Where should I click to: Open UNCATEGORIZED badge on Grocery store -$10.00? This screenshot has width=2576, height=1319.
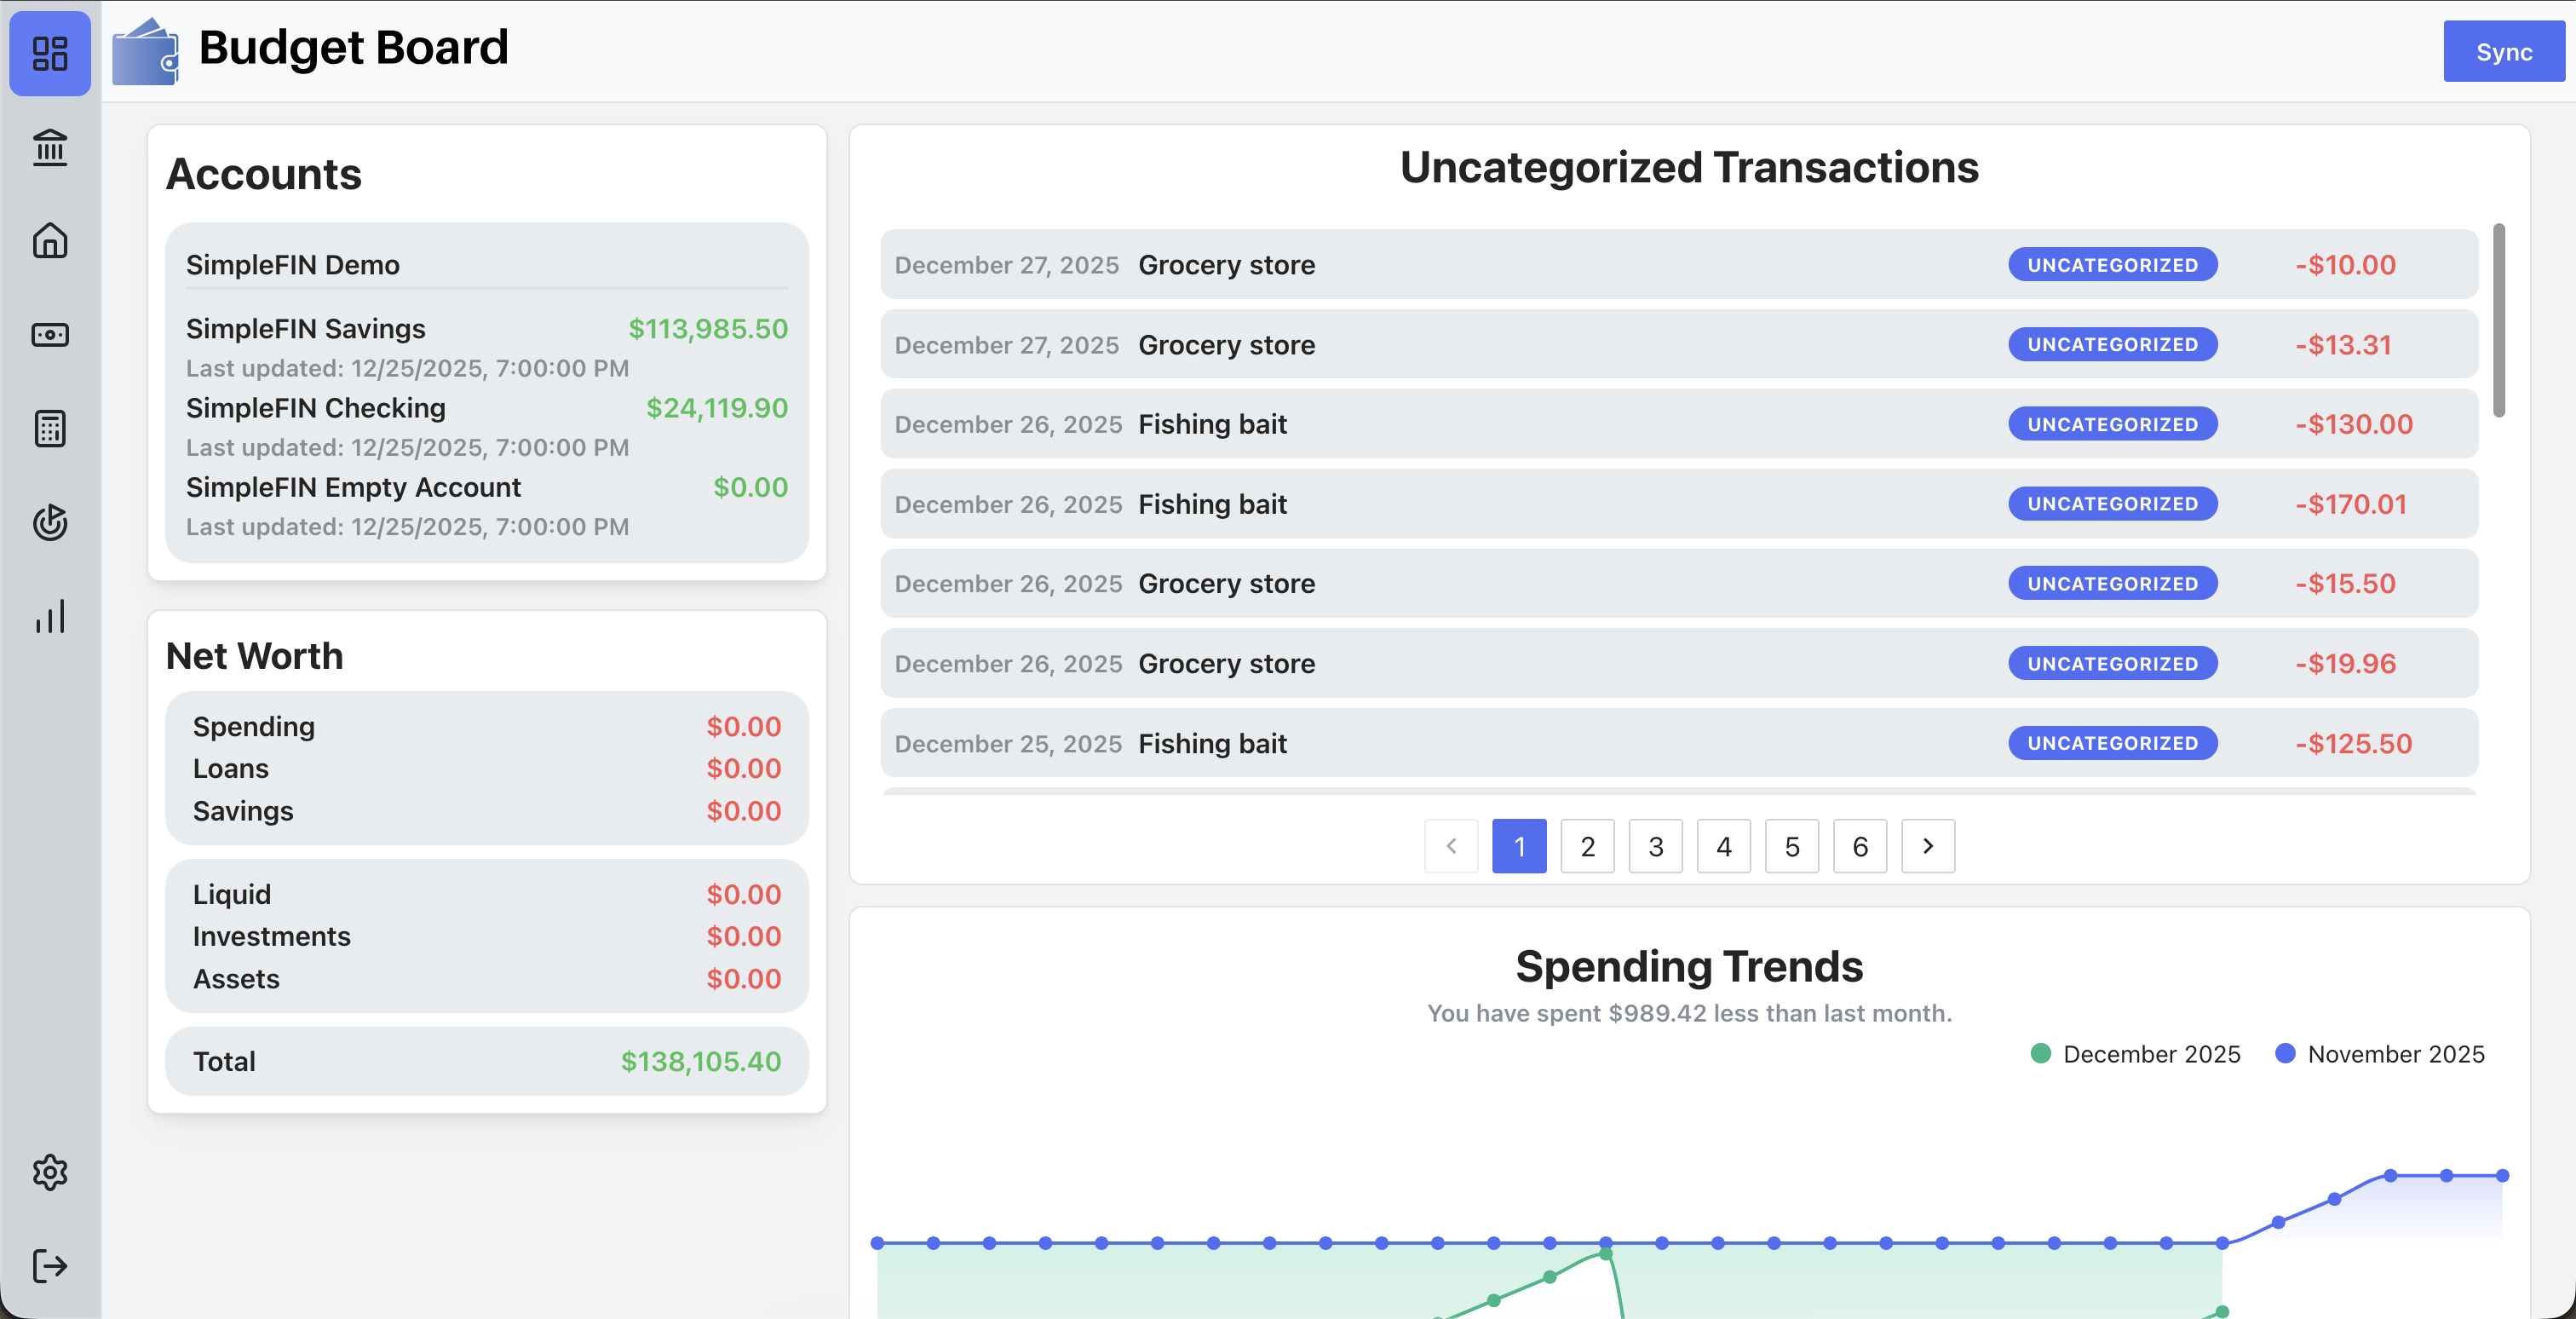[x=2112, y=265]
